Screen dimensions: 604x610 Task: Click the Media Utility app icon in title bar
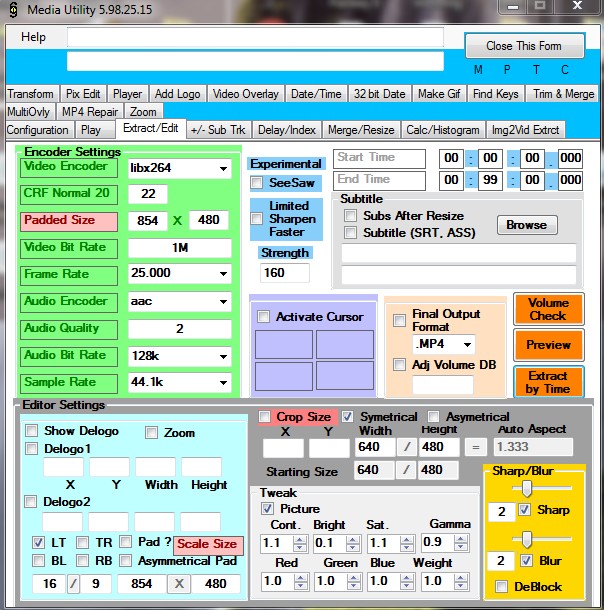tap(13, 10)
